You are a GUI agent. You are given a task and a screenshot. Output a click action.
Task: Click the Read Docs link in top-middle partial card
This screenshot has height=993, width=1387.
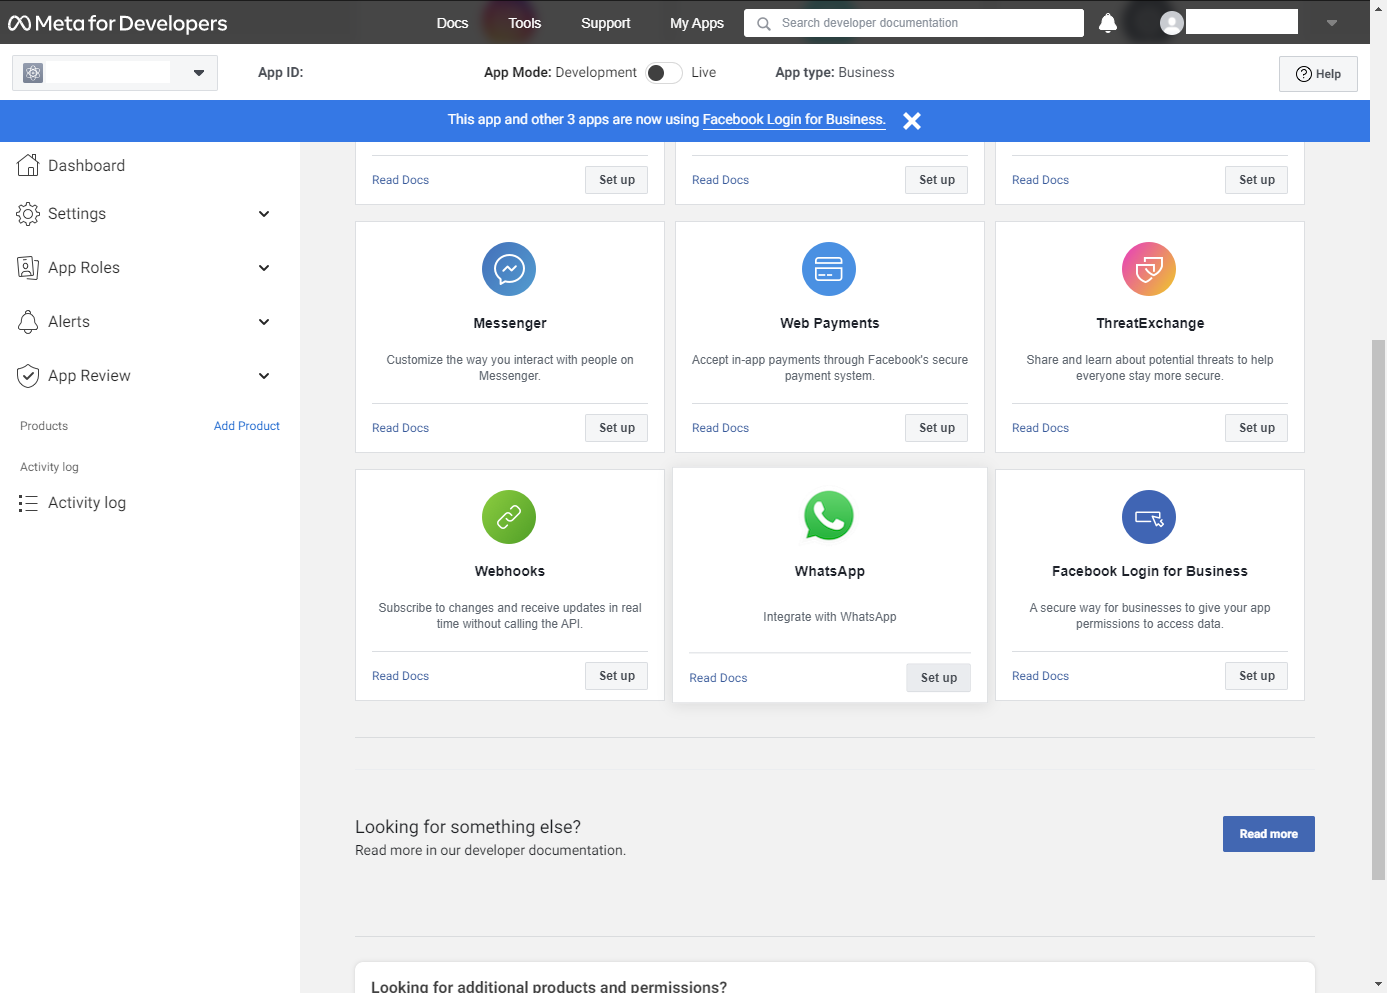[x=720, y=180]
